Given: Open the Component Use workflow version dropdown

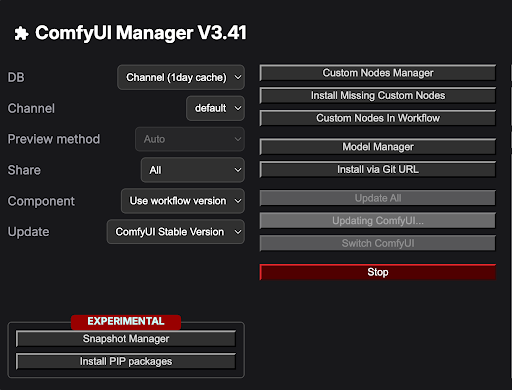Looking at the screenshot, I should coord(183,201).
